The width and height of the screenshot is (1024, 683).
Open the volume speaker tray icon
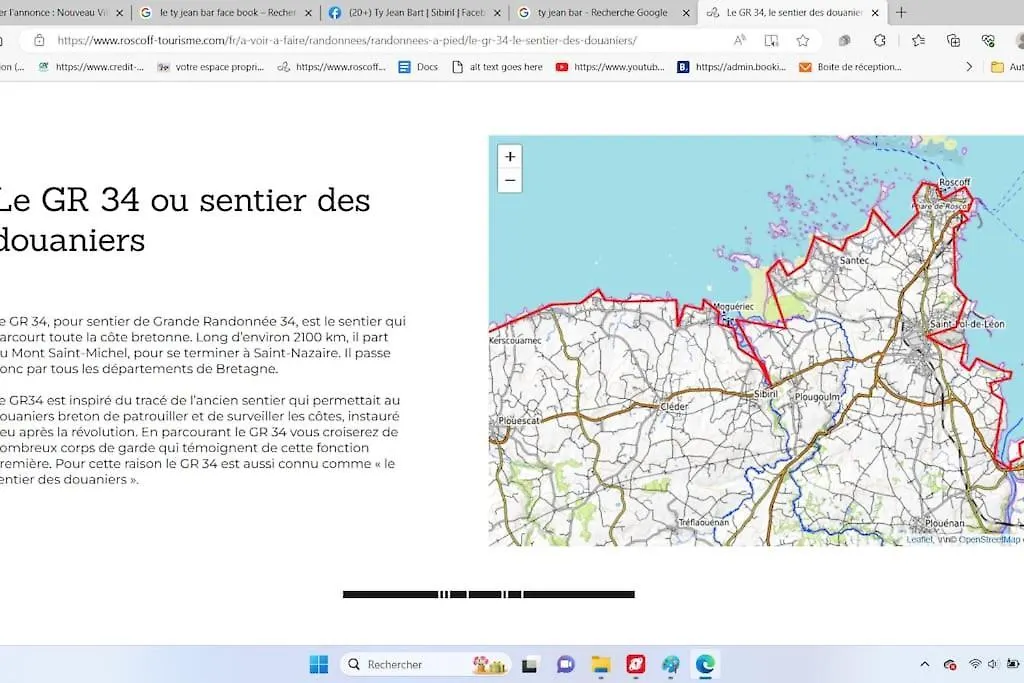(x=993, y=665)
